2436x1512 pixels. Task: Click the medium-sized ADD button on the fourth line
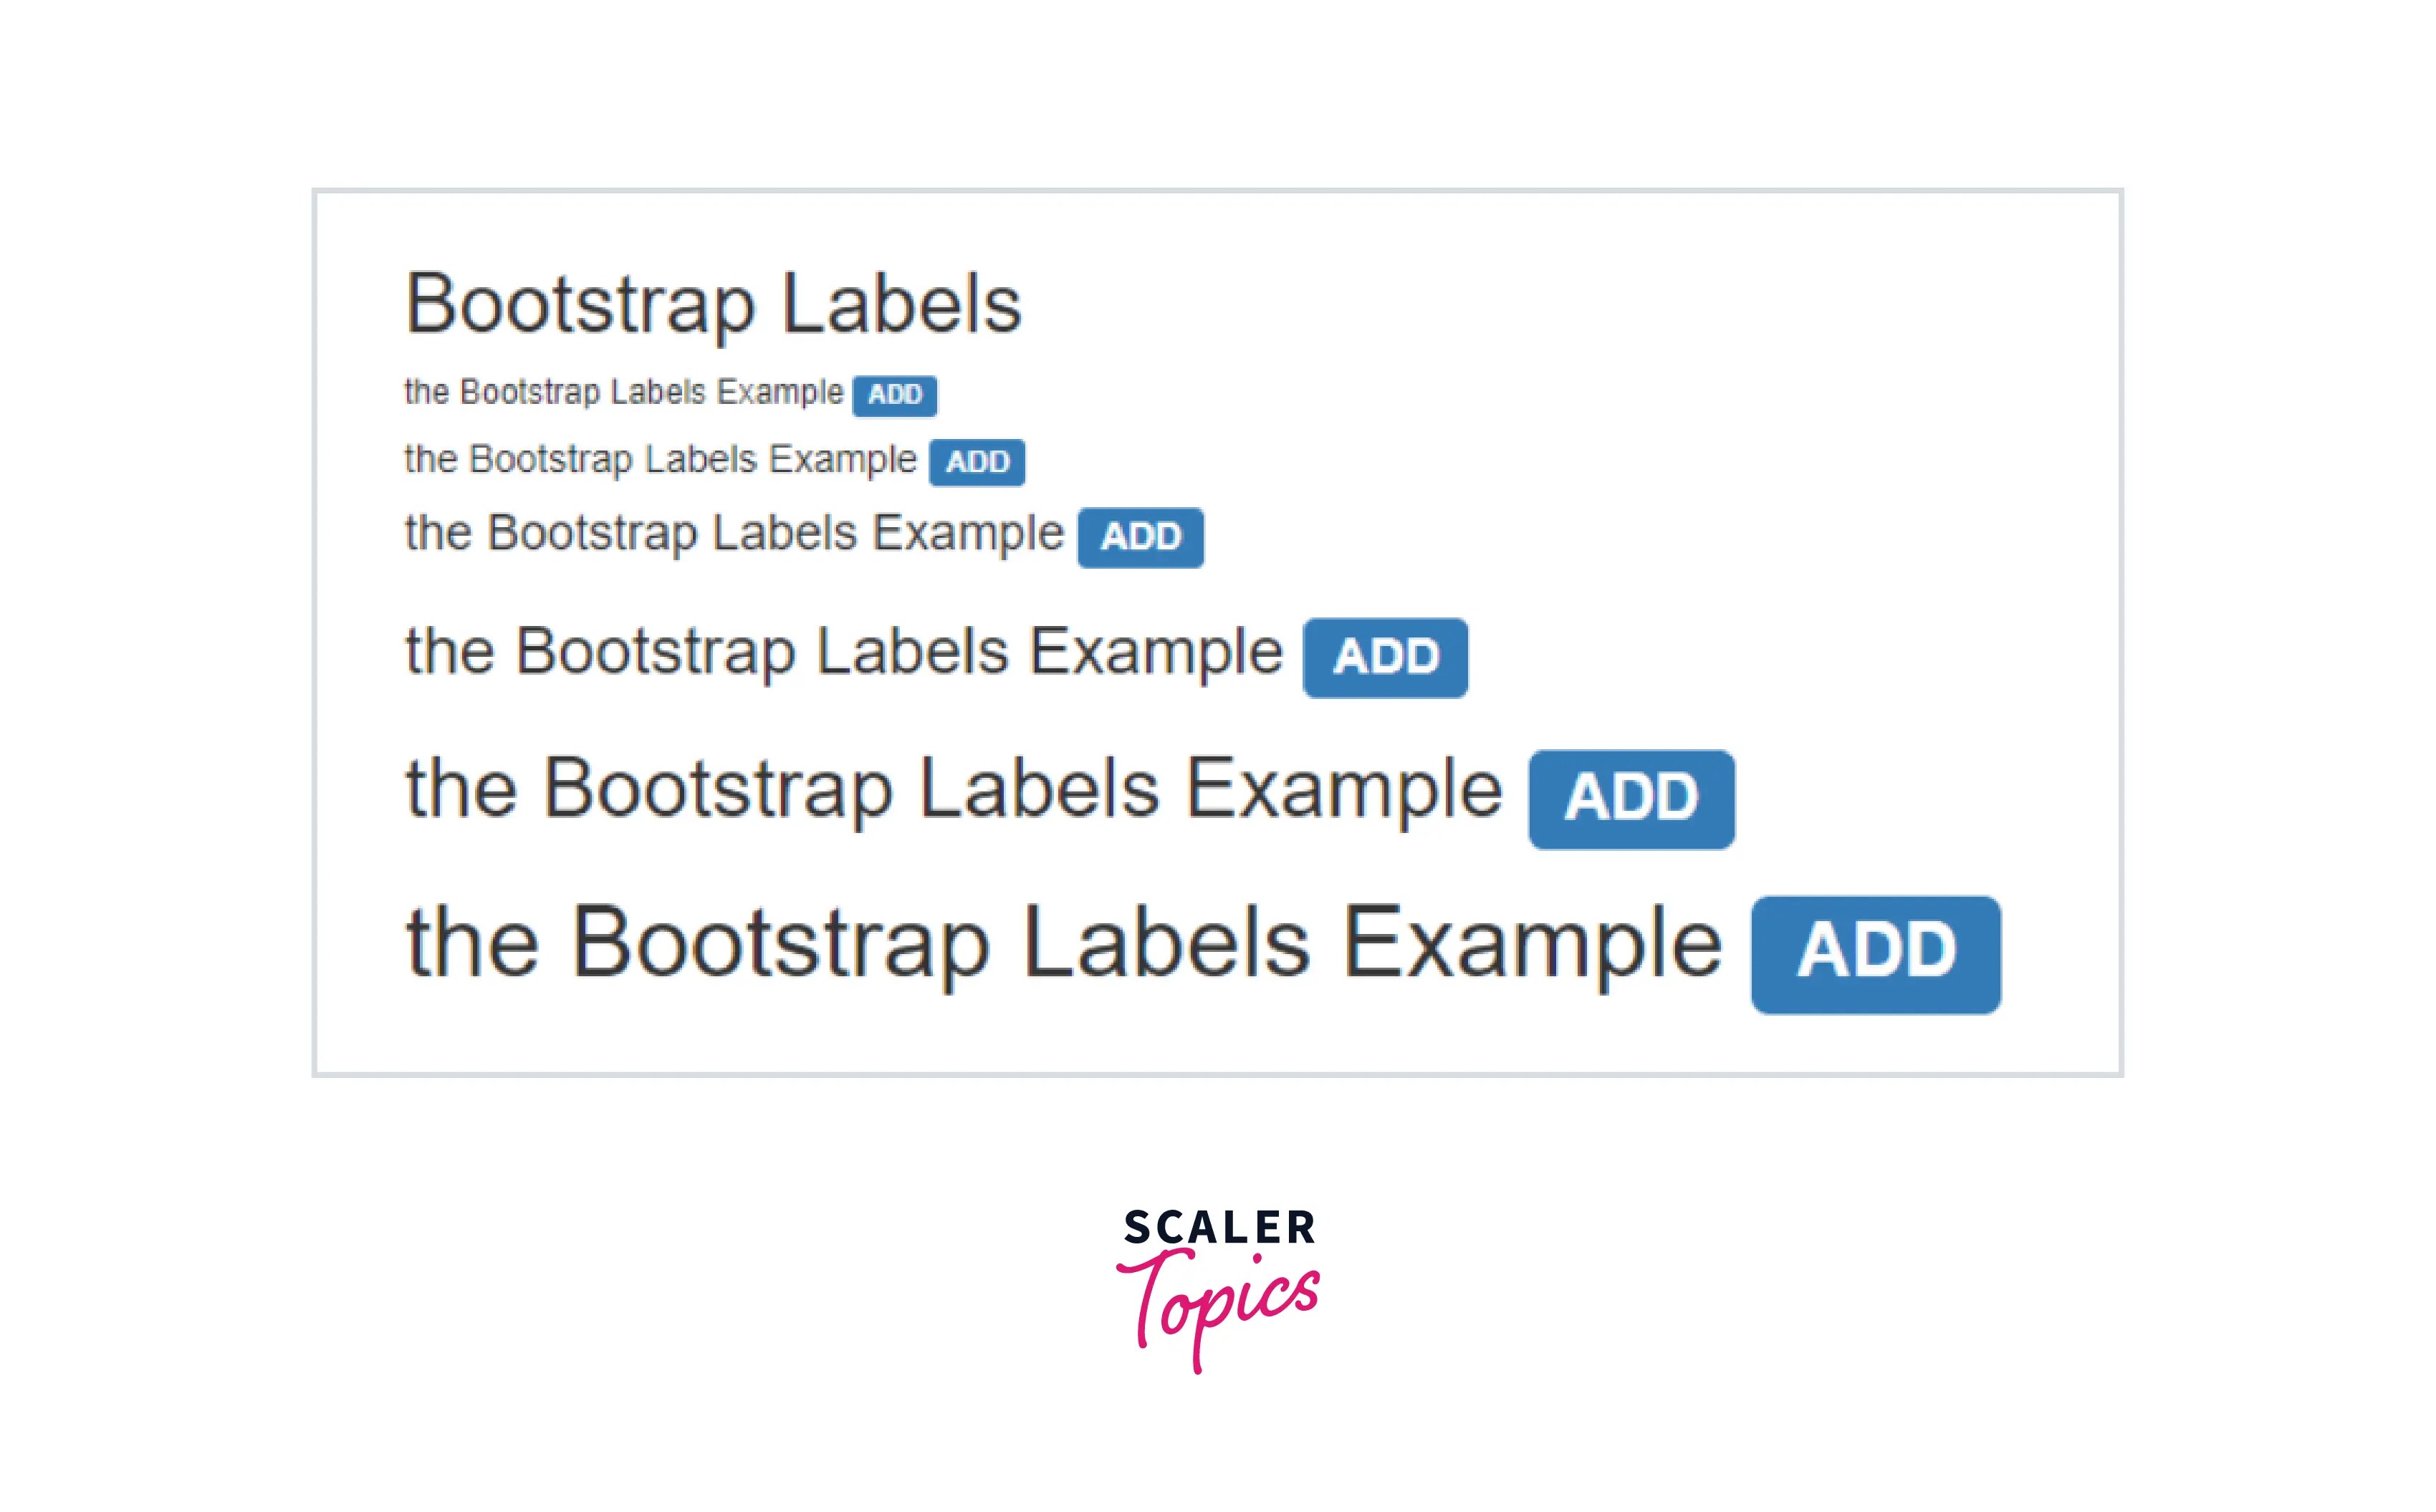1384,656
